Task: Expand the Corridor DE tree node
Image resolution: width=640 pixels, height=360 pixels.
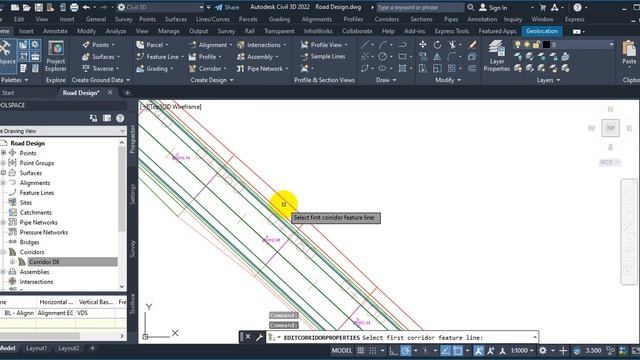Action: (12, 262)
